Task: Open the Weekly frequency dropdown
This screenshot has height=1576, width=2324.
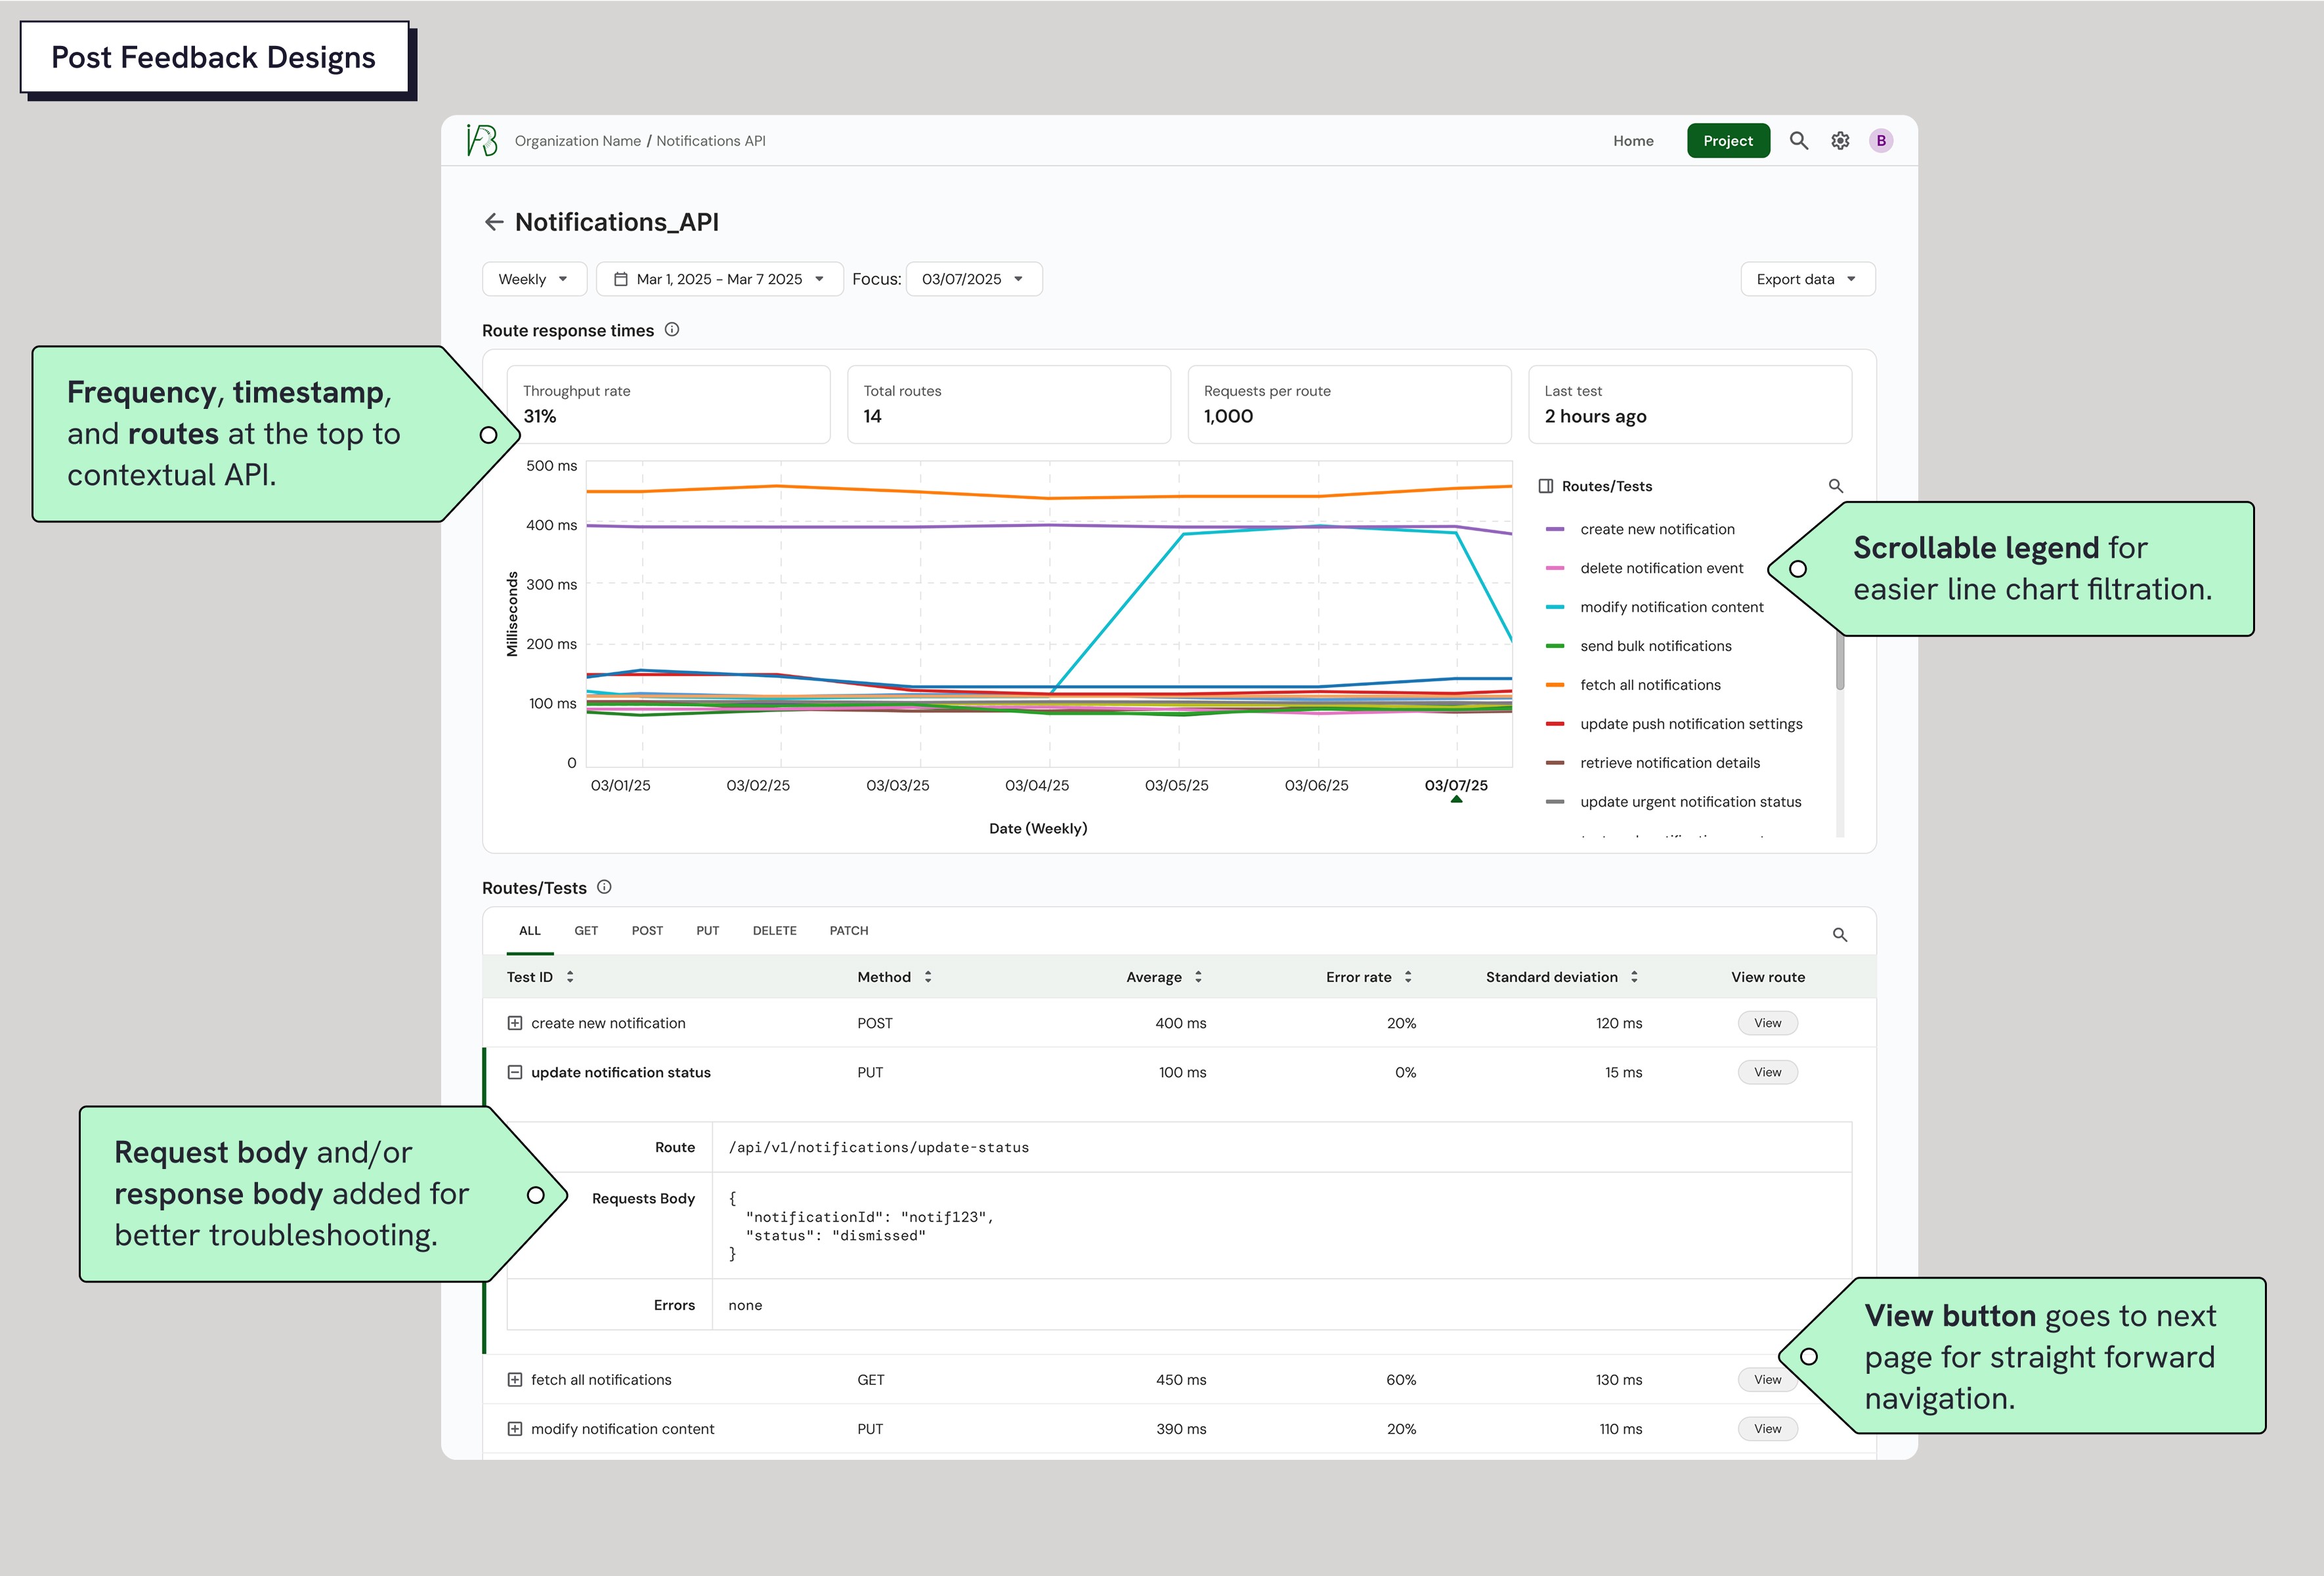Action: pos(534,279)
